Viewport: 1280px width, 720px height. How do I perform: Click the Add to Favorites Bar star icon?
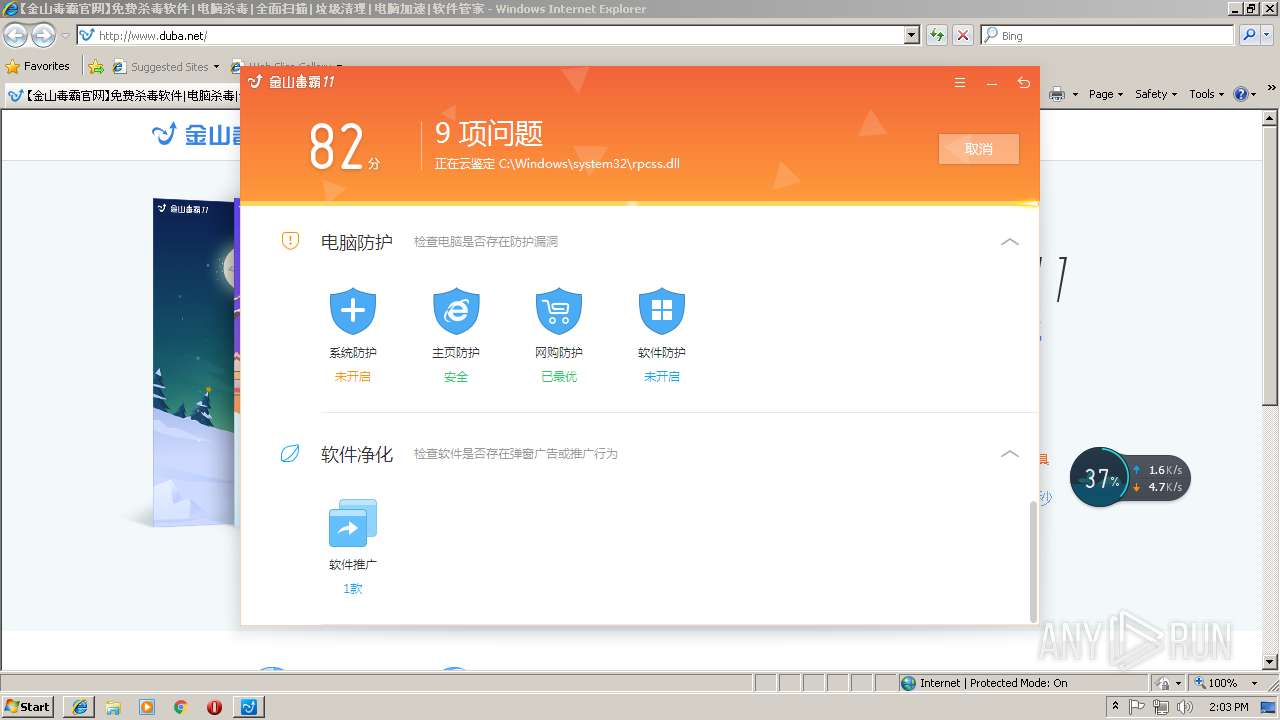coord(96,67)
